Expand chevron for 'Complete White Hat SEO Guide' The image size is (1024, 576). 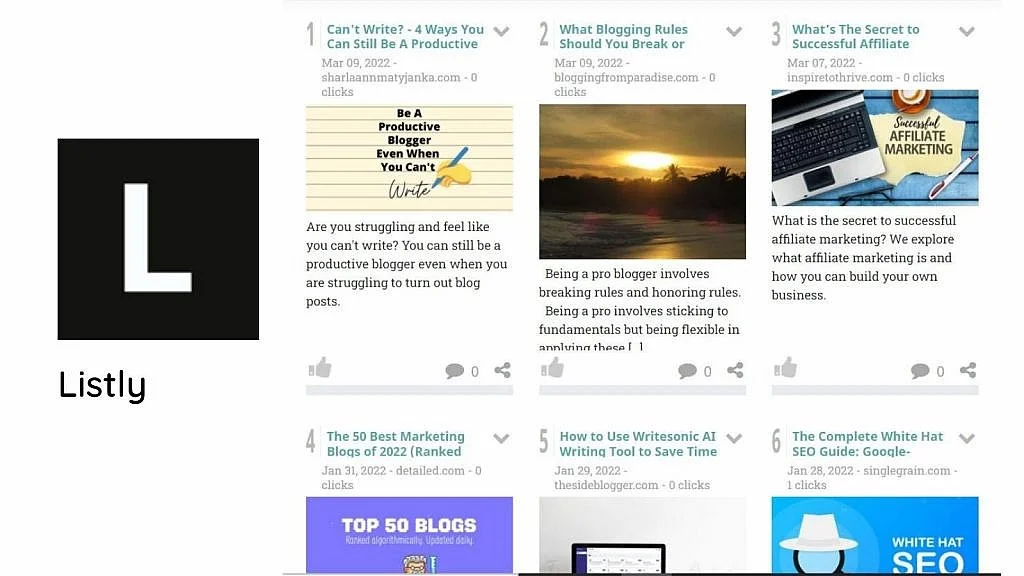967,438
